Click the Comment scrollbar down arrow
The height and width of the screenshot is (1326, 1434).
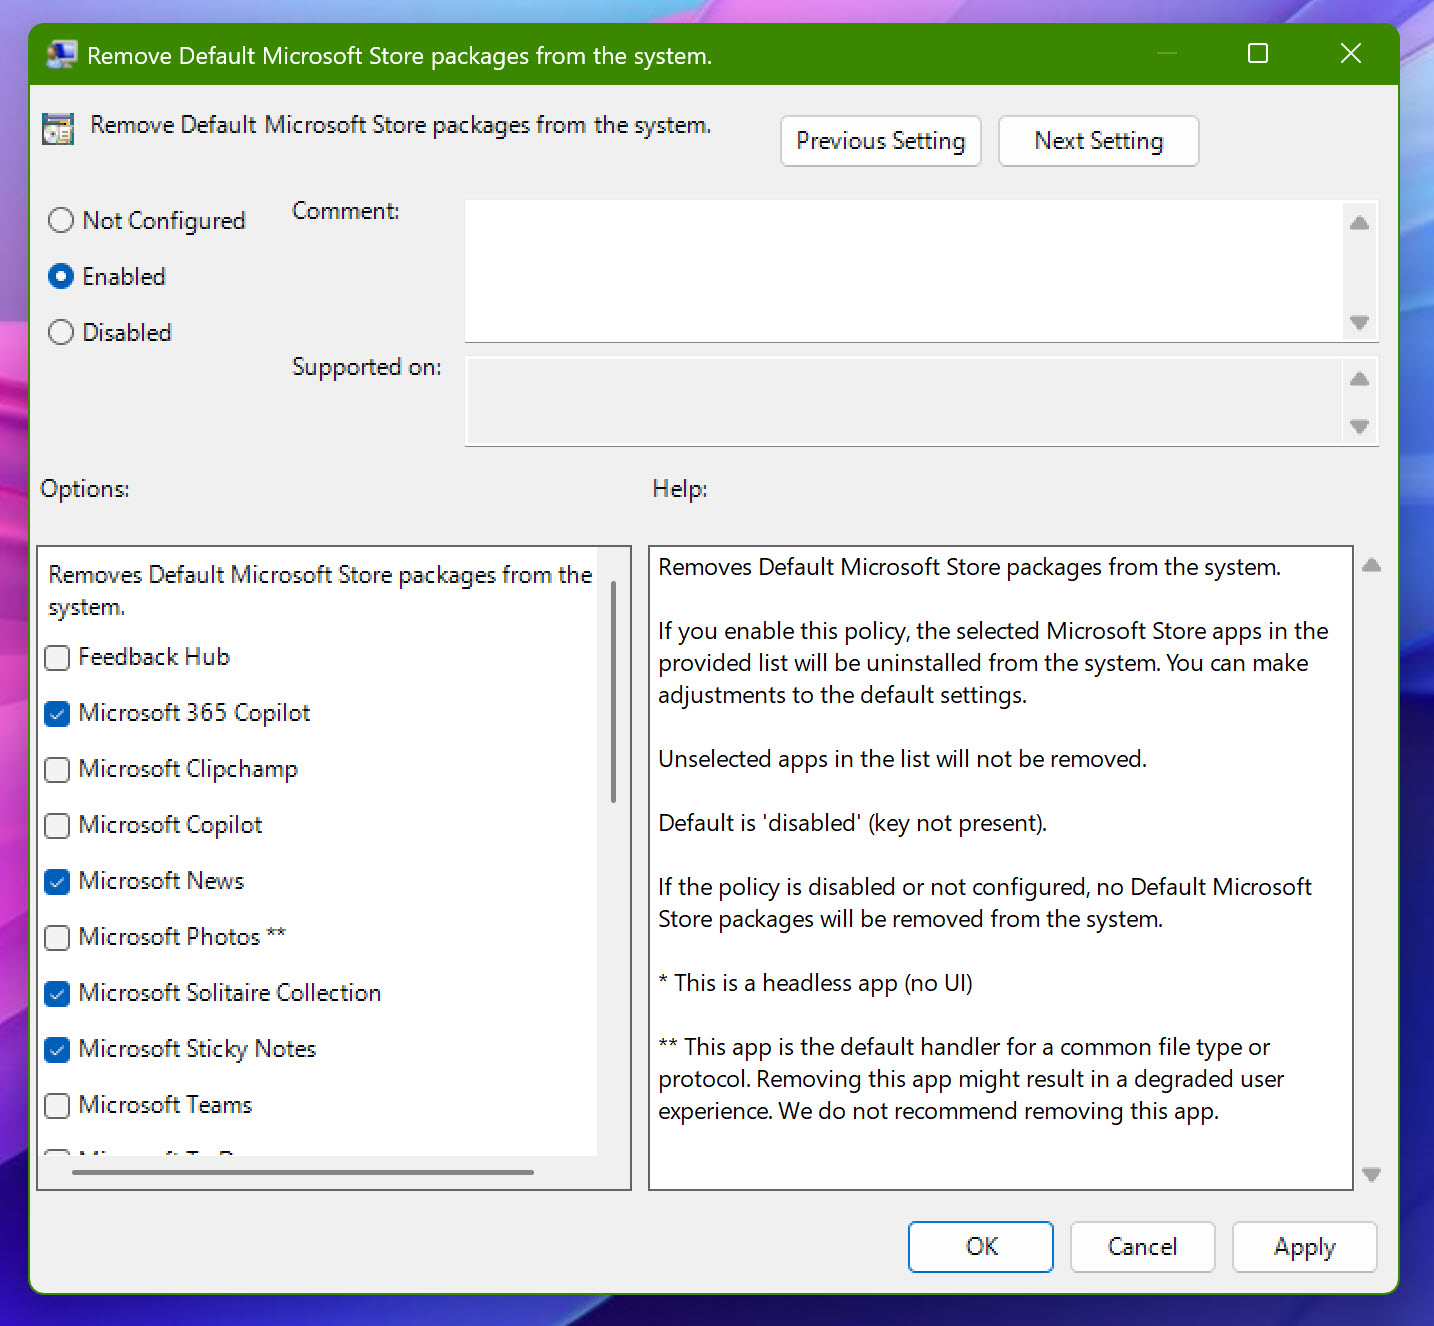coord(1358,324)
